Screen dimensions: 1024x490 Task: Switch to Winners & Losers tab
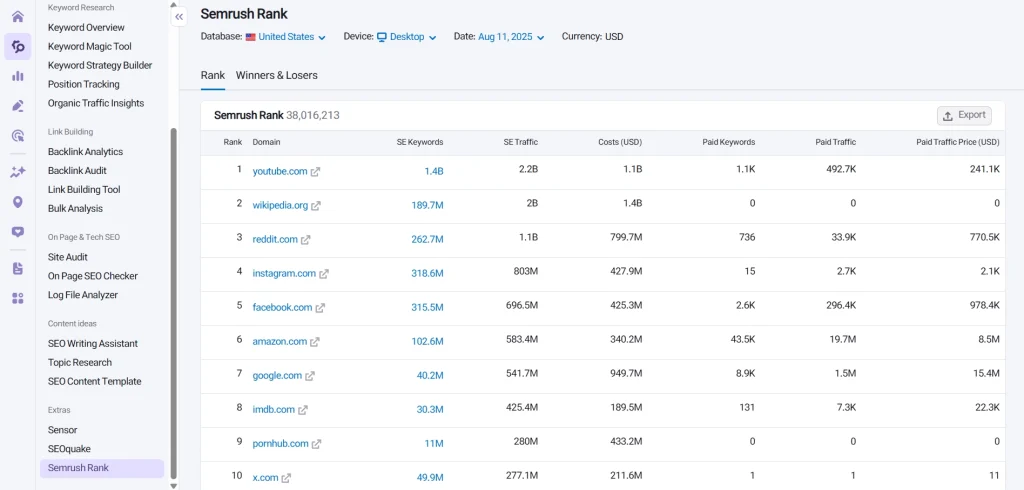[276, 75]
